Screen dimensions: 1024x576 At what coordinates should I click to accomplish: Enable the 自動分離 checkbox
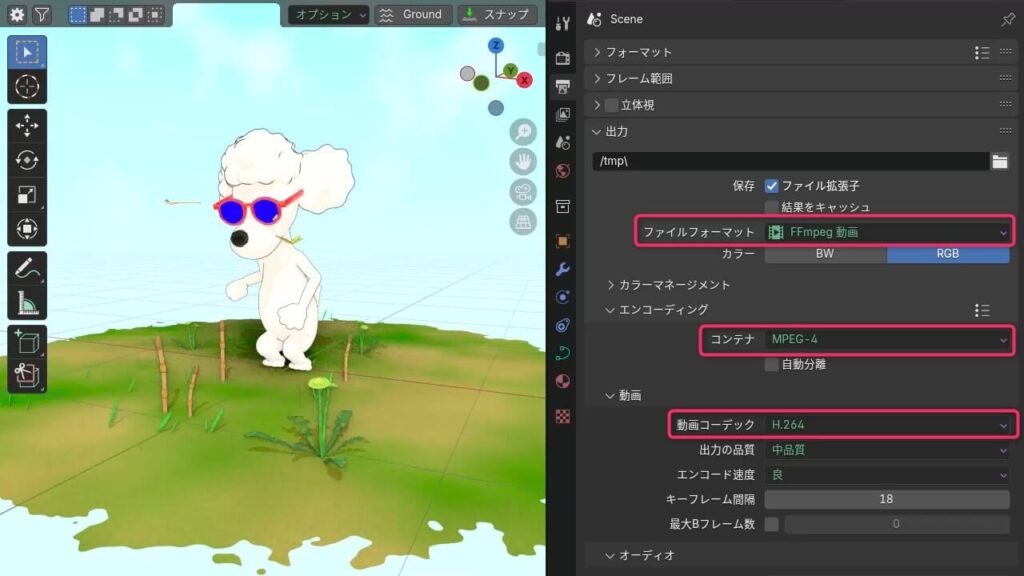(x=771, y=364)
